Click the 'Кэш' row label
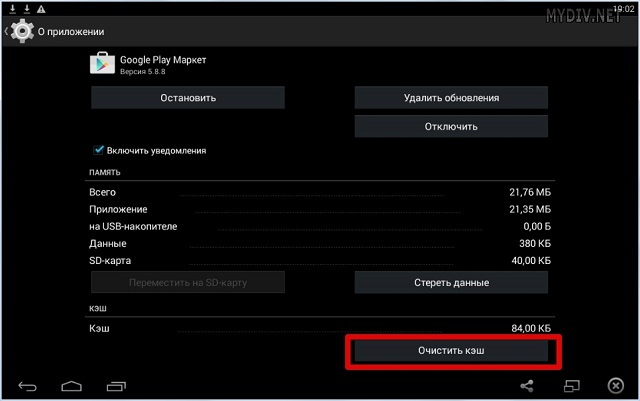This screenshot has height=401, width=640. (99, 328)
